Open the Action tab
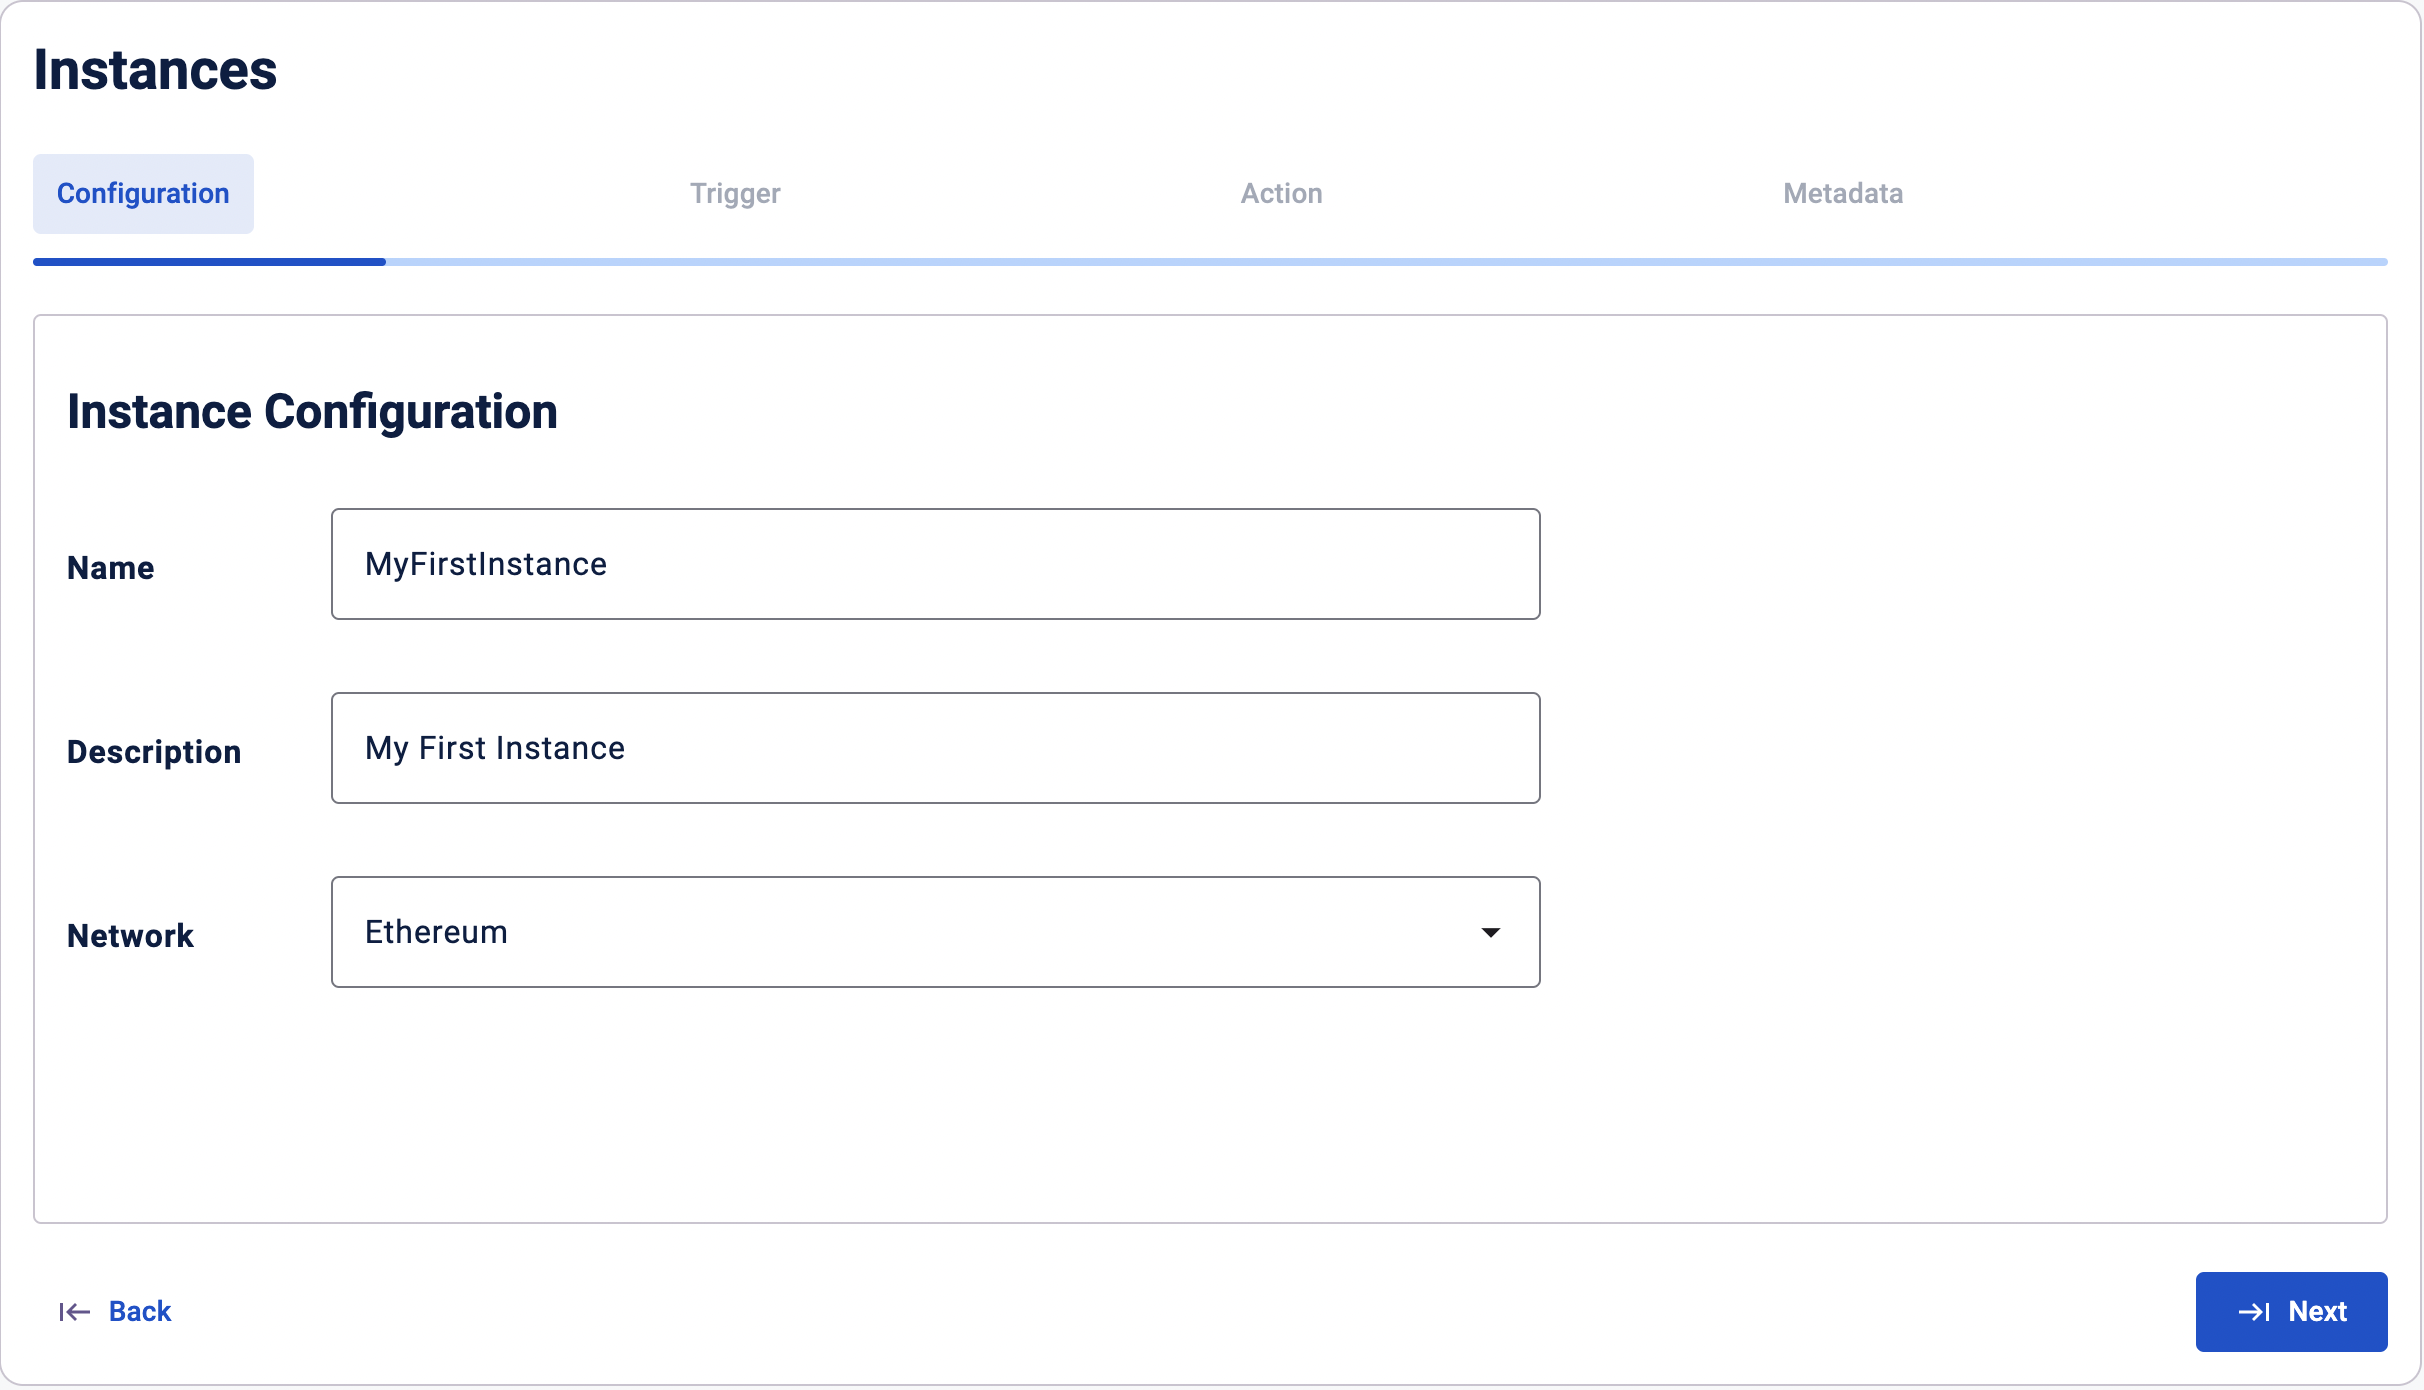Screen dimensions: 2424x1390 point(1281,194)
